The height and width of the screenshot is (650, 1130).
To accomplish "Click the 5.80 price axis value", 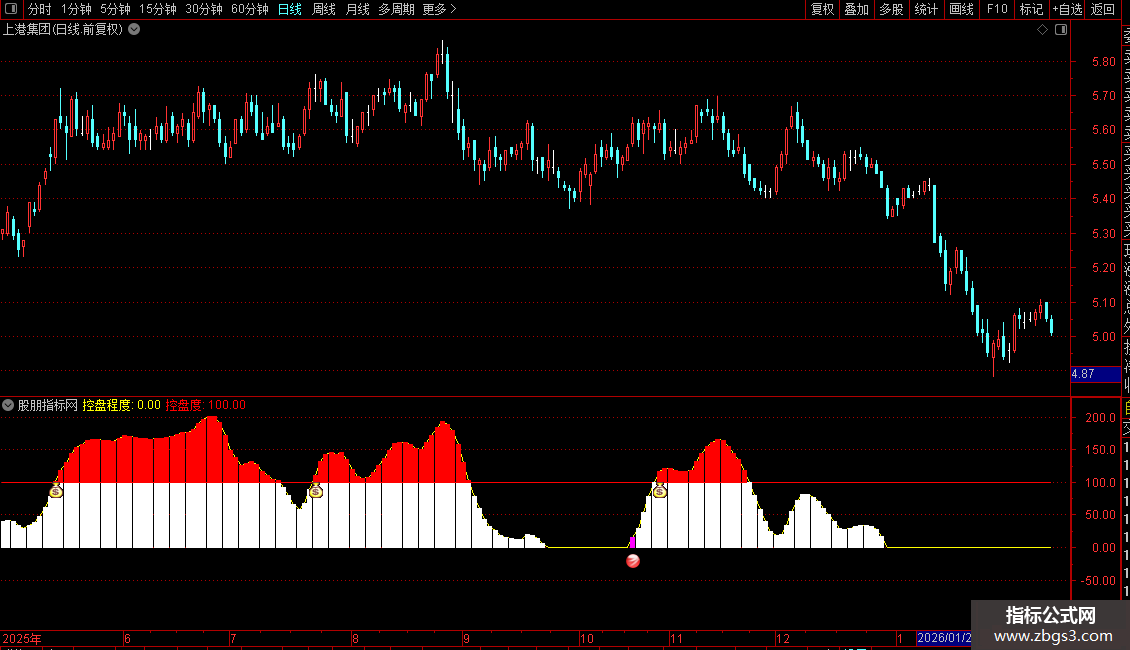I will (x=1103, y=62).
